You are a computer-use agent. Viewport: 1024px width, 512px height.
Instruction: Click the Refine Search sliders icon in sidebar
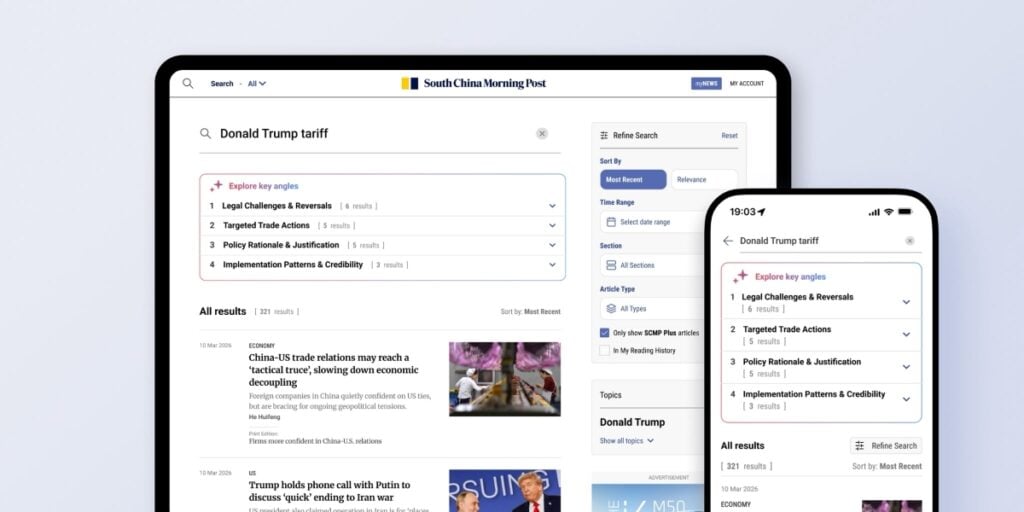(x=604, y=136)
